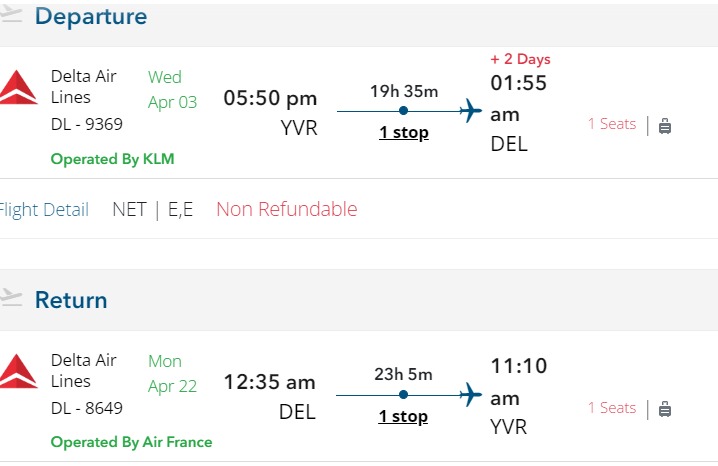Viewport: 718px width, 466px height.
Task: View the Non Refundable fare policy
Action: (286, 209)
